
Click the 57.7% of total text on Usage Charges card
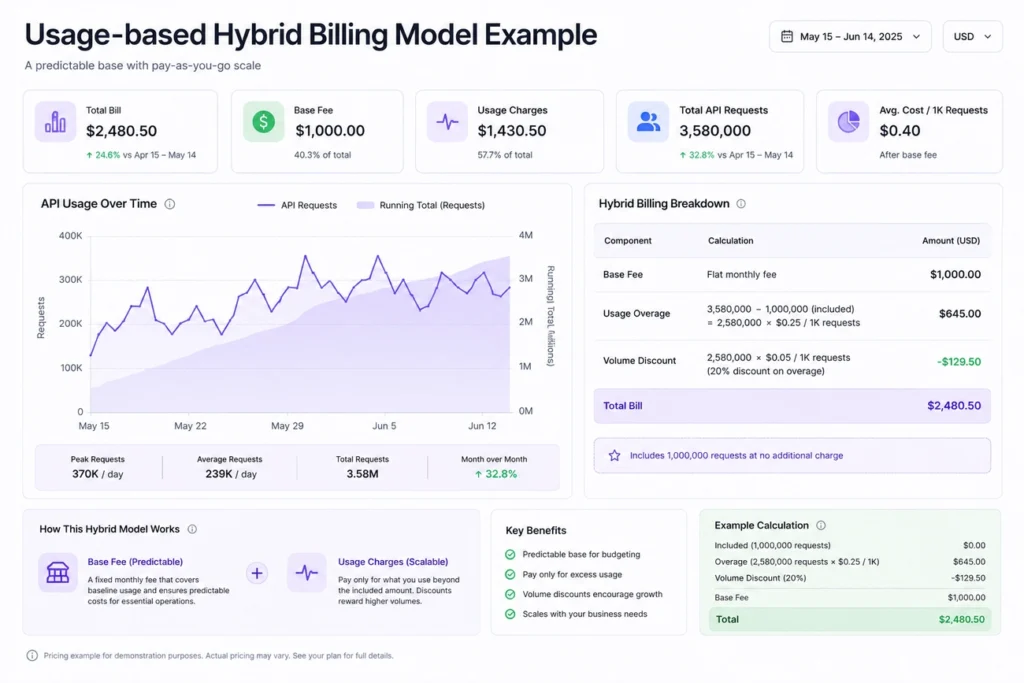click(x=505, y=155)
